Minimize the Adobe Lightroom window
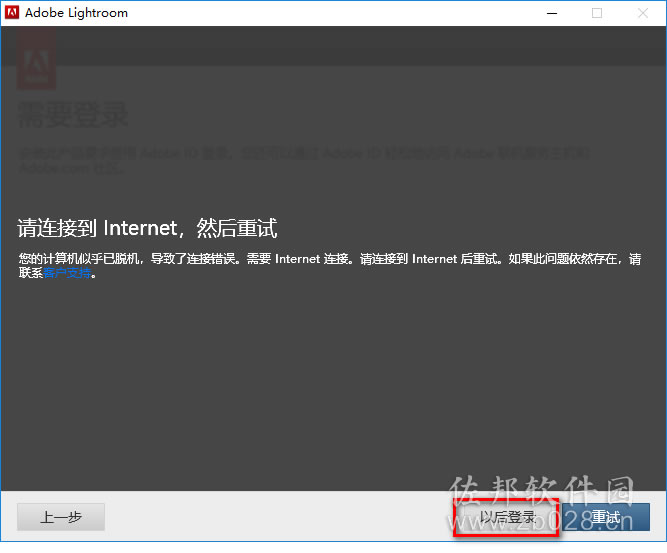The image size is (667, 553). point(552,13)
